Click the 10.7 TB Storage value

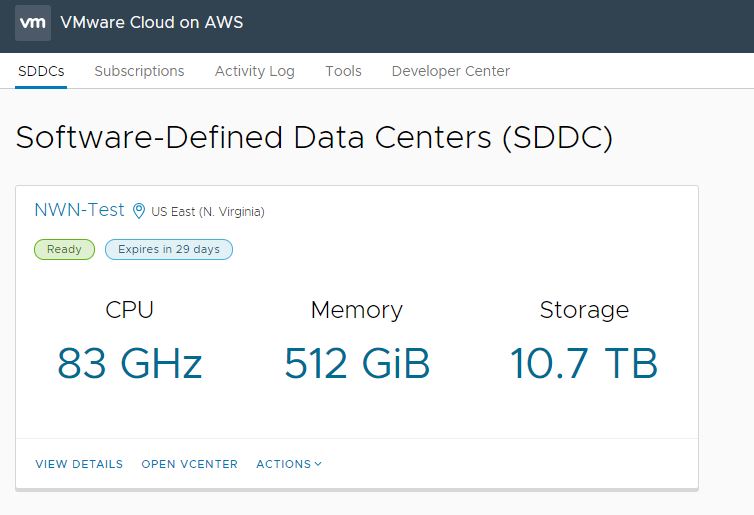584,364
